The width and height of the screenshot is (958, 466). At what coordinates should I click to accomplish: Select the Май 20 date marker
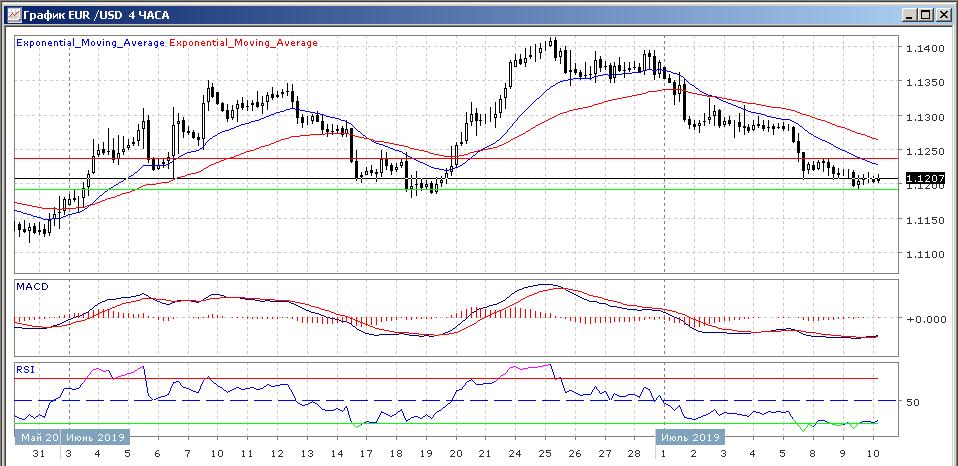(37, 437)
